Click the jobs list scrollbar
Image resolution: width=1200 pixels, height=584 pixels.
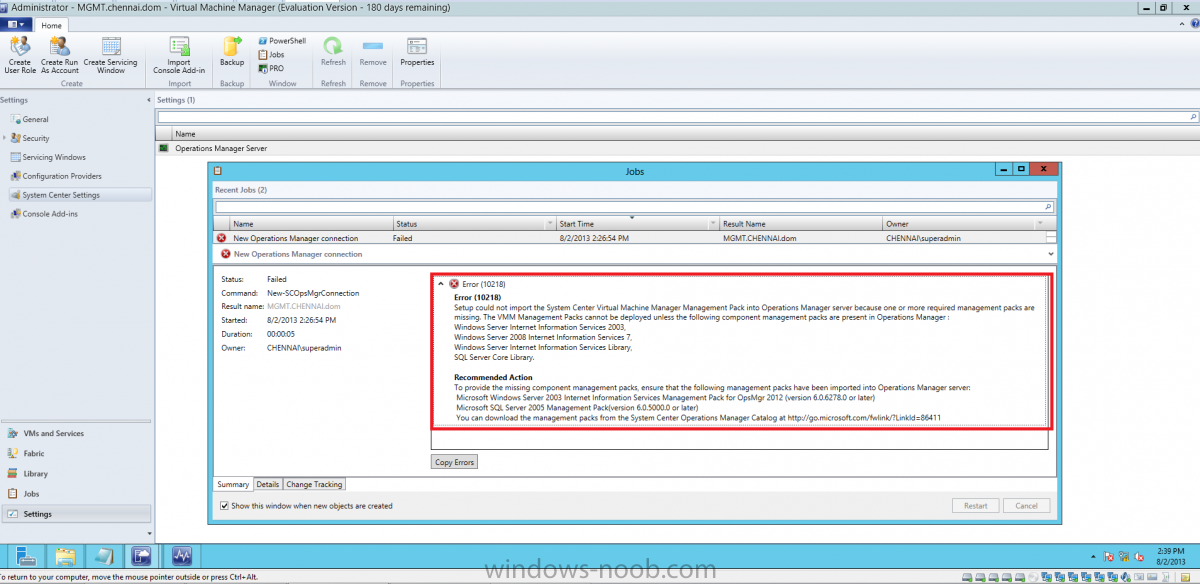click(1051, 238)
